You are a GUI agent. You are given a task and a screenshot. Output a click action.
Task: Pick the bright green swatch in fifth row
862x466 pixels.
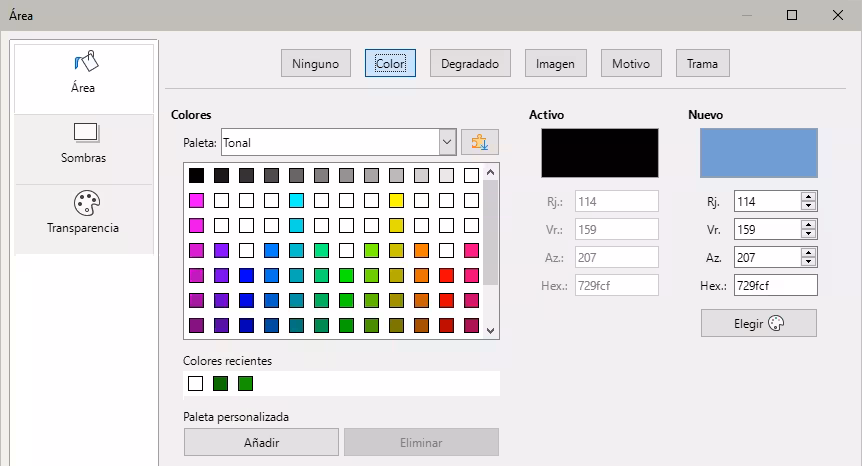click(346, 275)
